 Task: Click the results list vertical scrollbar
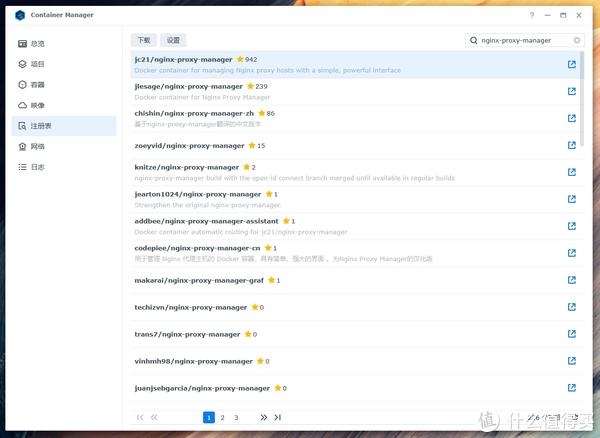(x=582, y=99)
